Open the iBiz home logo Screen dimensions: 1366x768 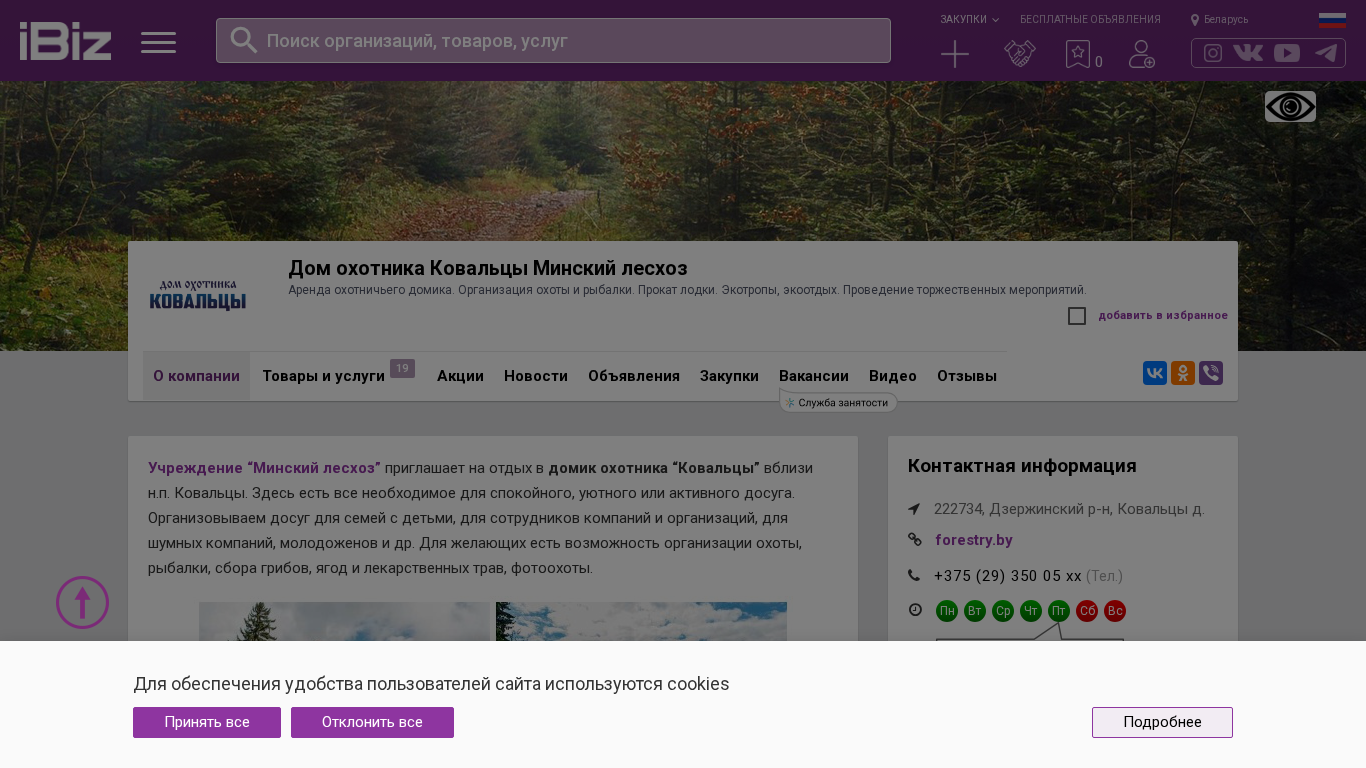(65, 41)
